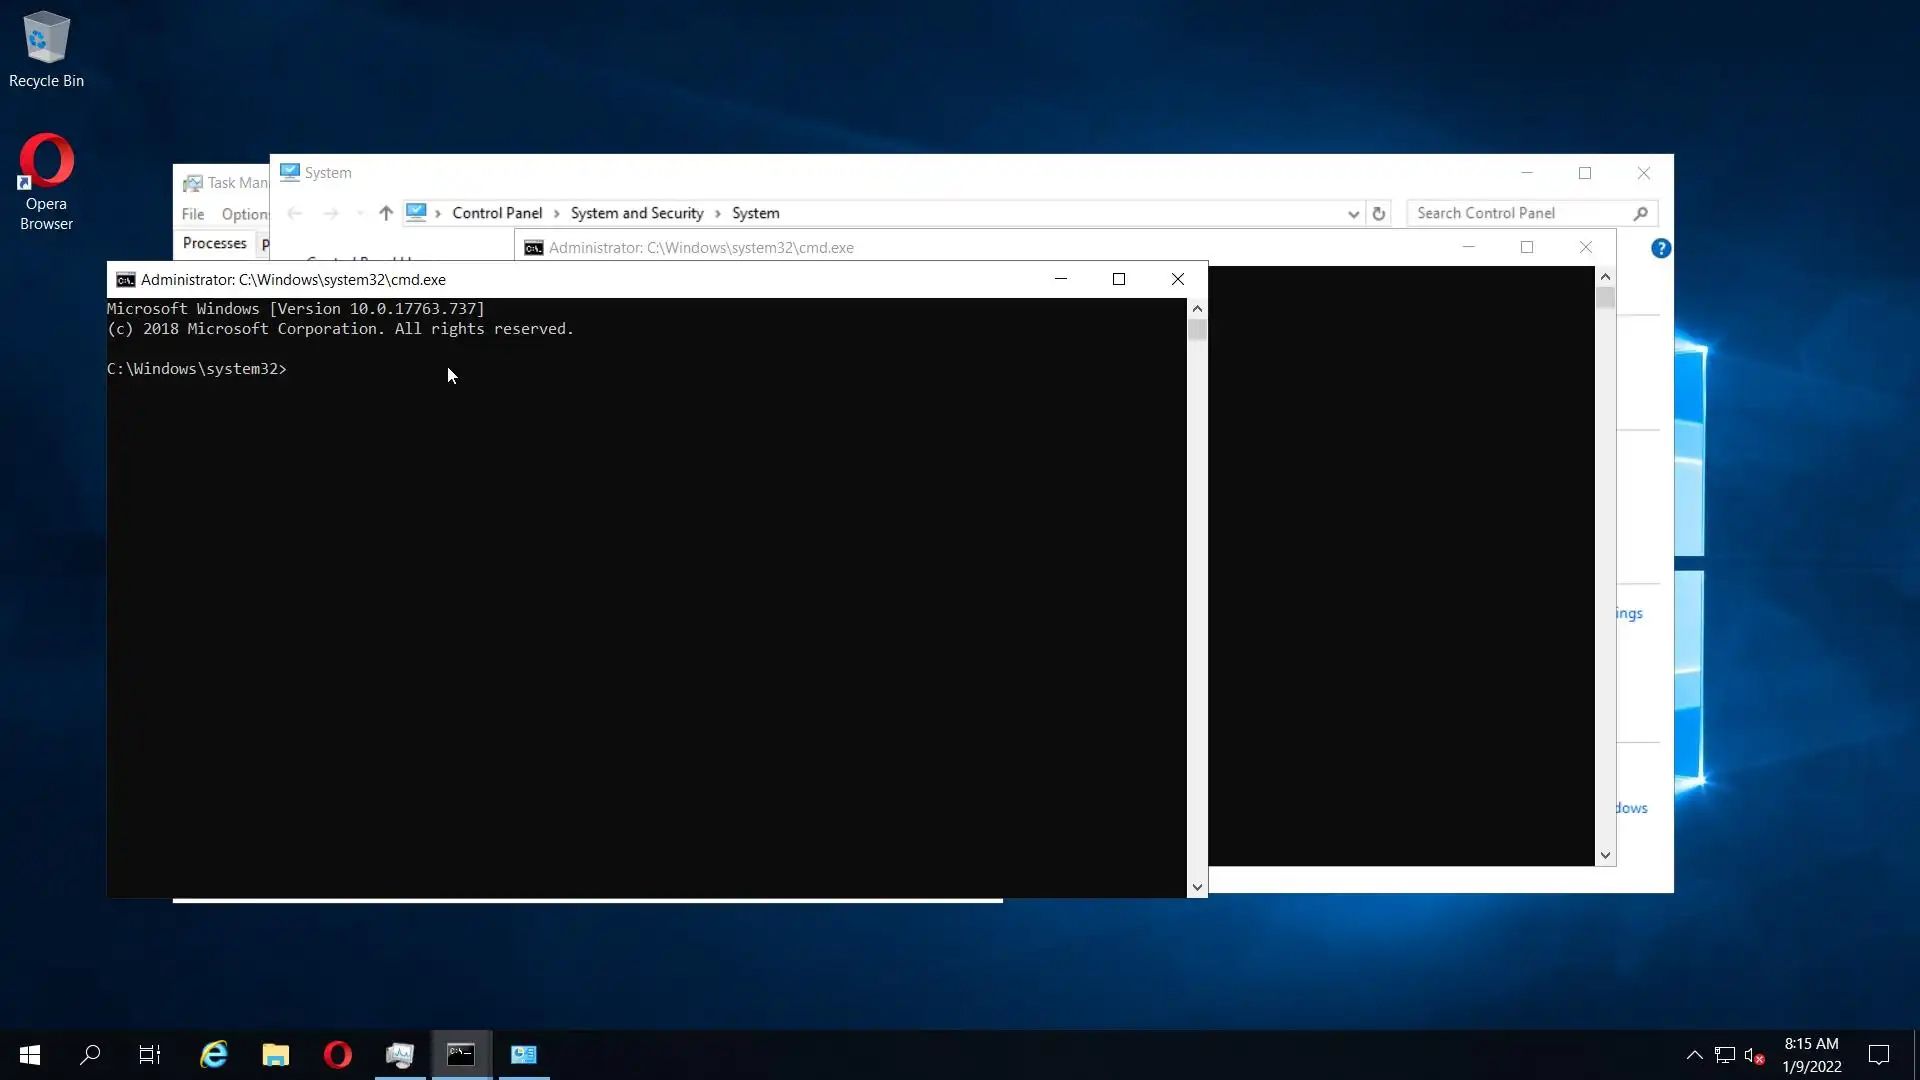Expand address bar history dropdown
Image resolution: width=1920 pixels, height=1080 pixels.
click(1353, 213)
